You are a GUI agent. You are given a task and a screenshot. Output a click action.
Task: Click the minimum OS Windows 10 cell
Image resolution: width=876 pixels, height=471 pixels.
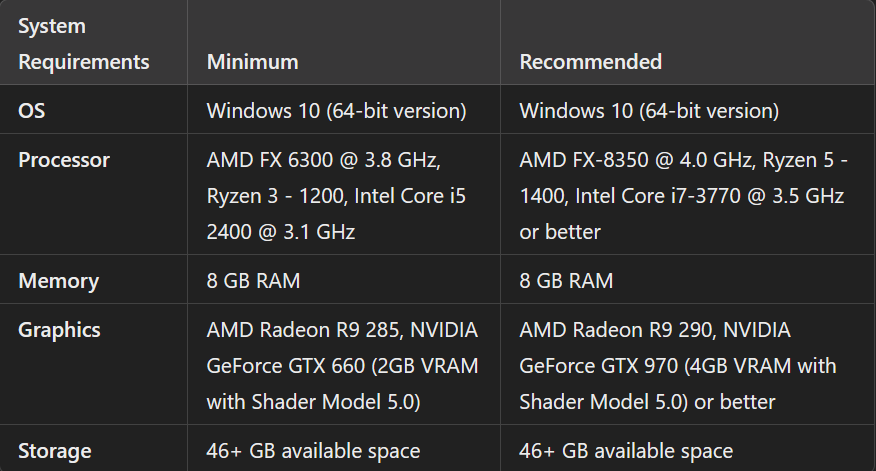[x=336, y=110]
